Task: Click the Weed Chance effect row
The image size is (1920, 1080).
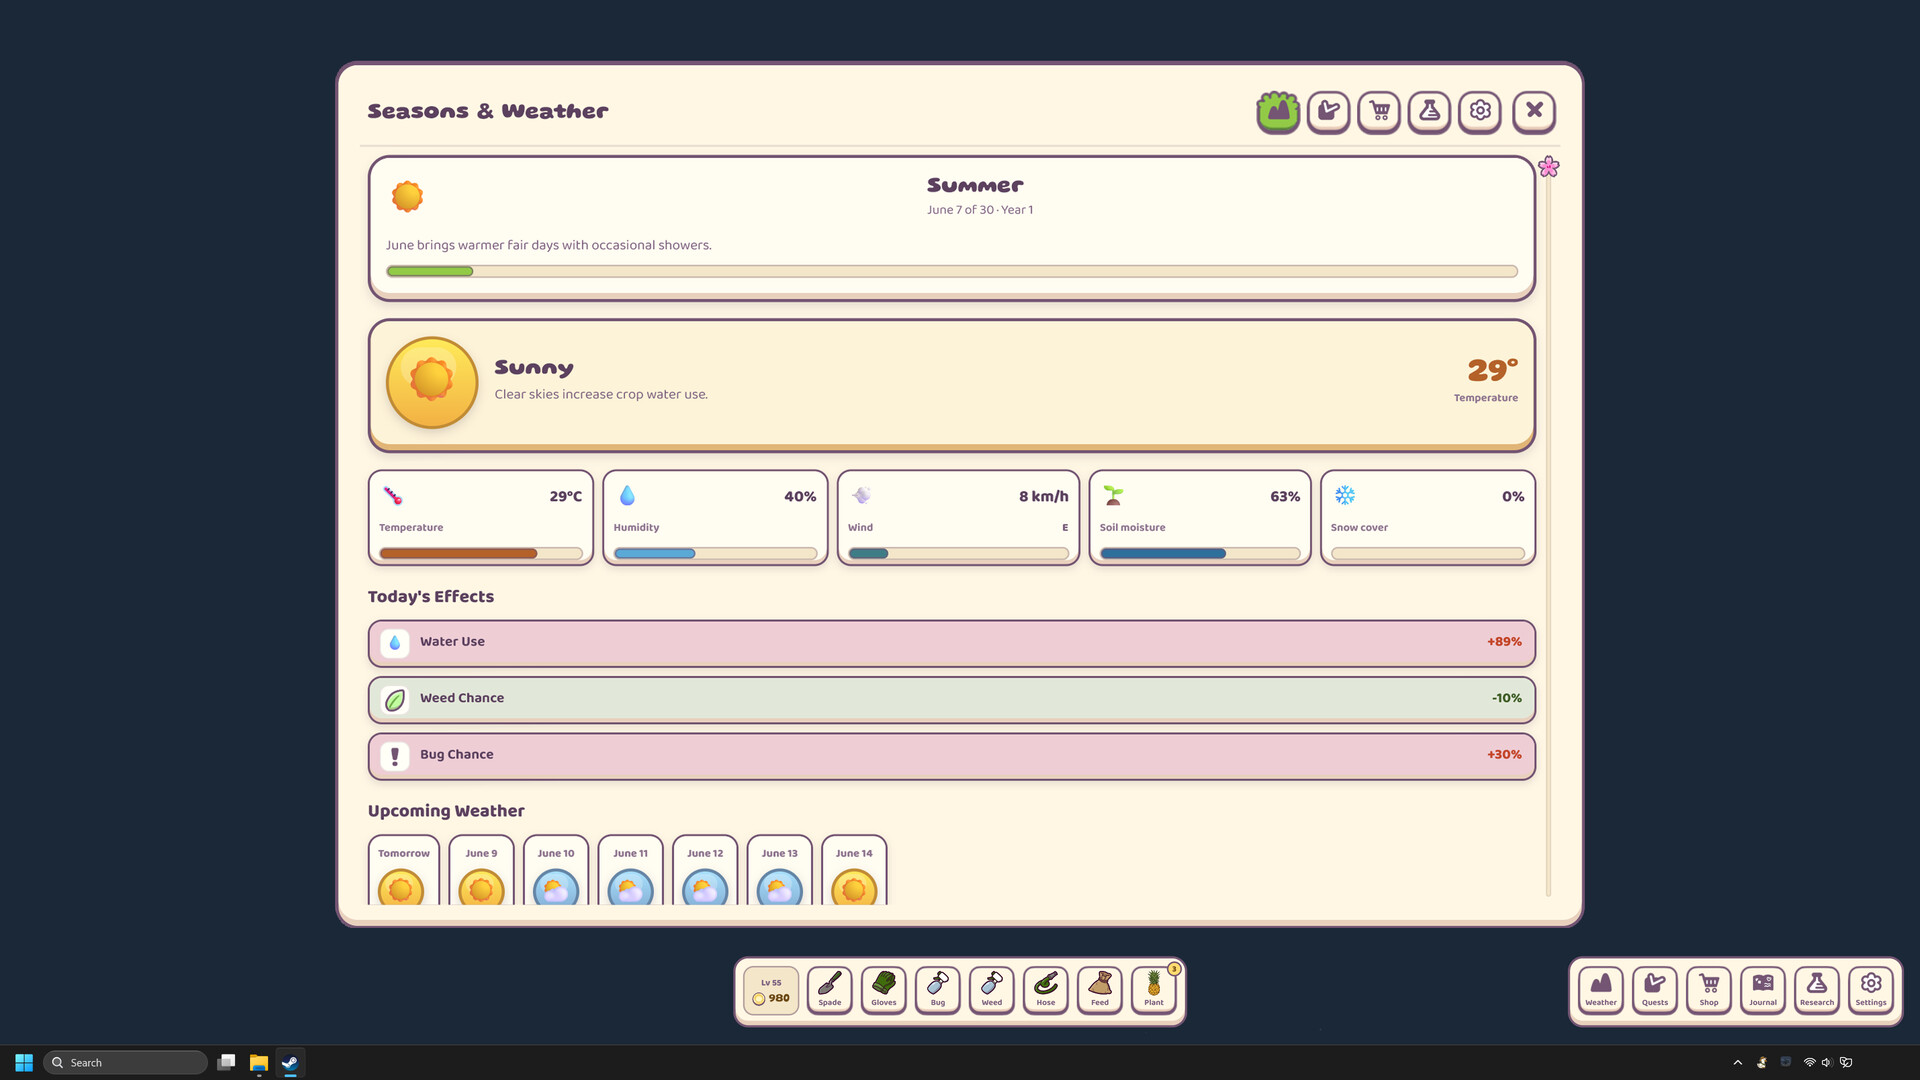Action: tap(952, 699)
